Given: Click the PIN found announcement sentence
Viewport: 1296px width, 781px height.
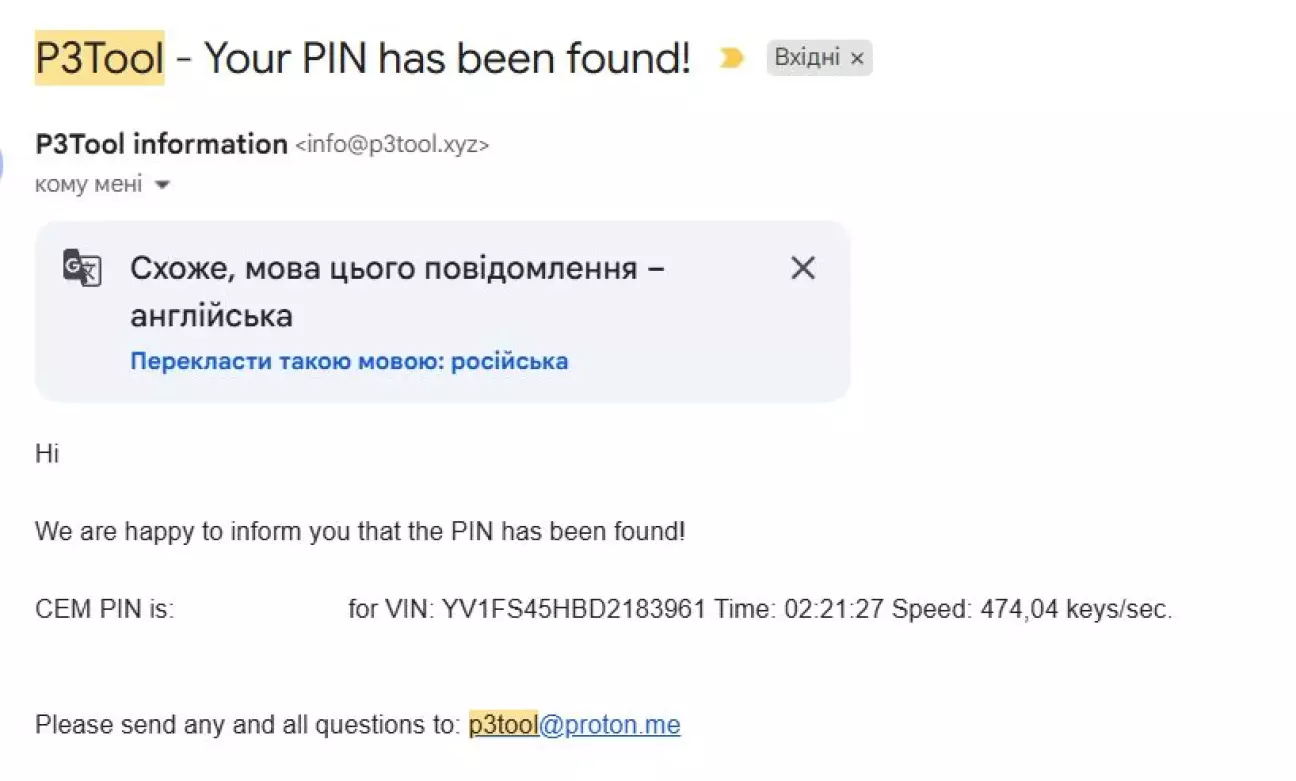Looking at the screenshot, I should (360, 531).
